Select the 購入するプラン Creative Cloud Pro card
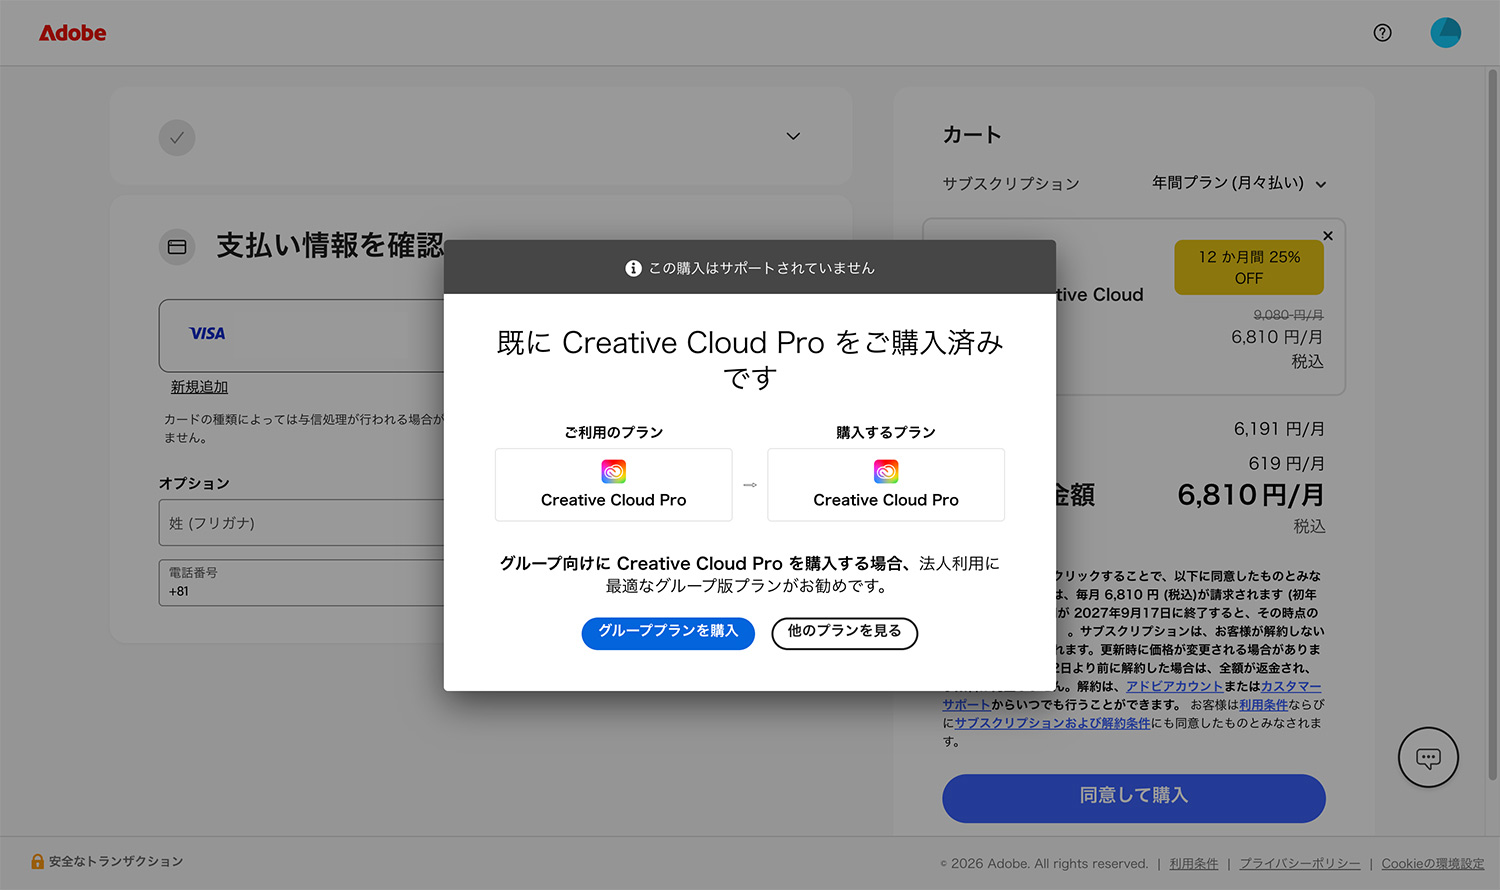This screenshot has height=890, width=1500. tap(886, 485)
